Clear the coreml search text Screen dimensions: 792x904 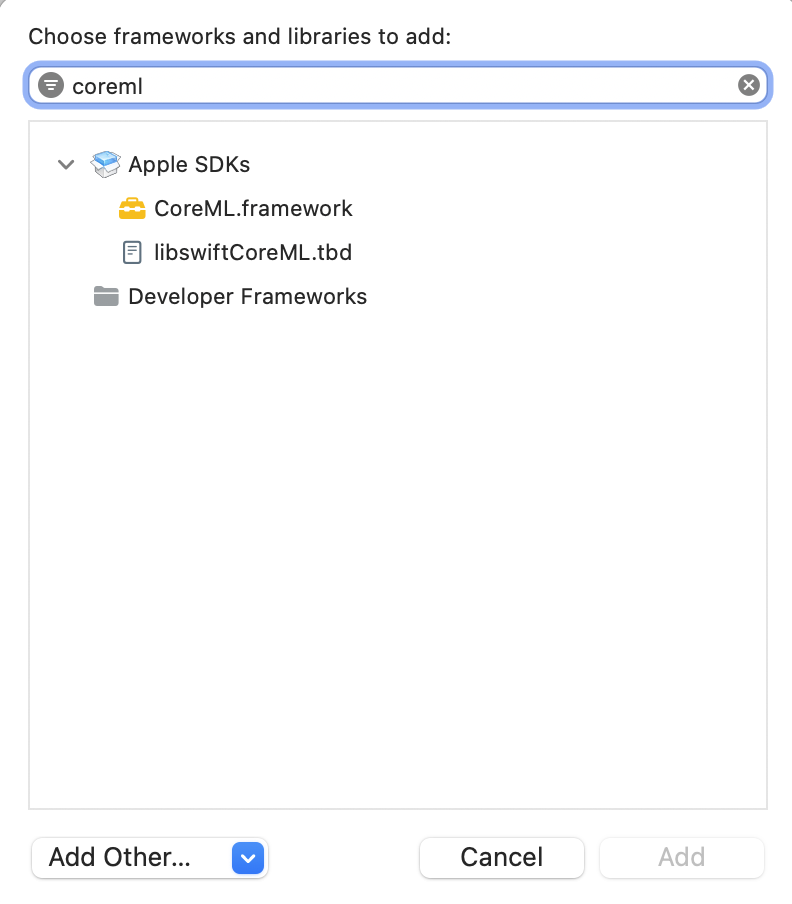(x=748, y=86)
